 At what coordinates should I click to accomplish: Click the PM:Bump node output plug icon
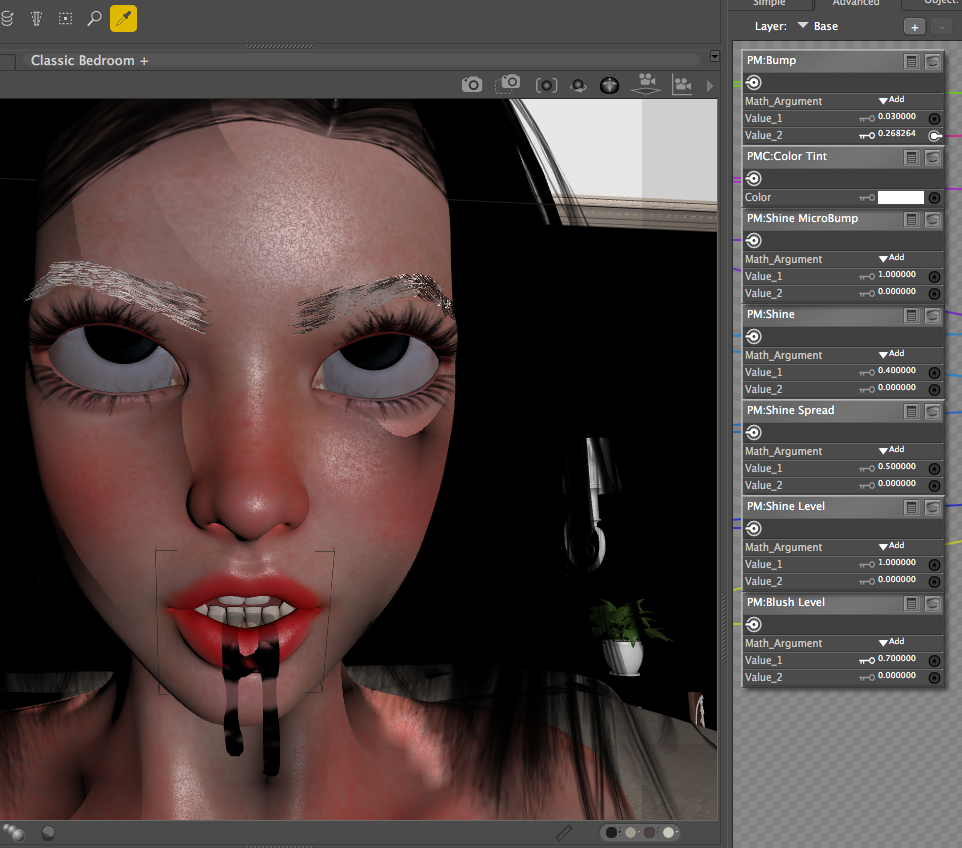point(754,84)
